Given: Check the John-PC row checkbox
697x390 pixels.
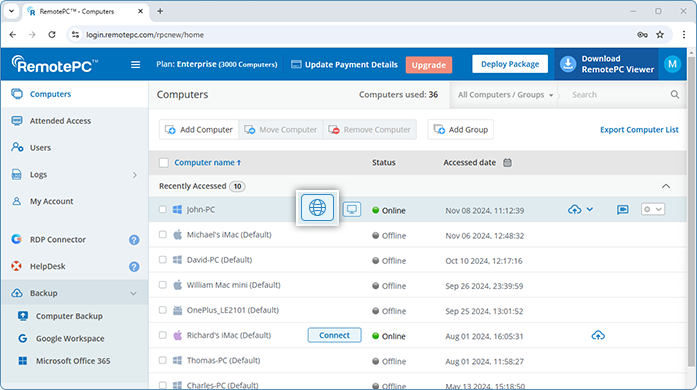Looking at the screenshot, I should tap(163, 209).
